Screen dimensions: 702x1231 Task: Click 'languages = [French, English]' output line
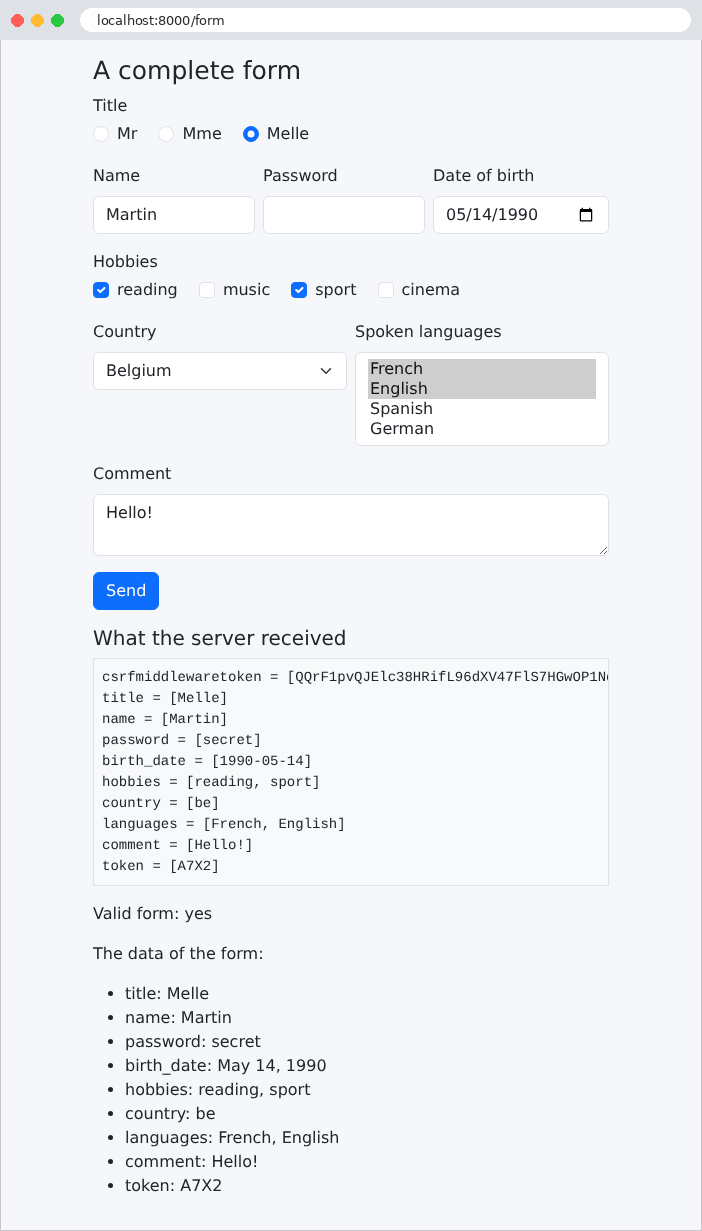point(223,824)
